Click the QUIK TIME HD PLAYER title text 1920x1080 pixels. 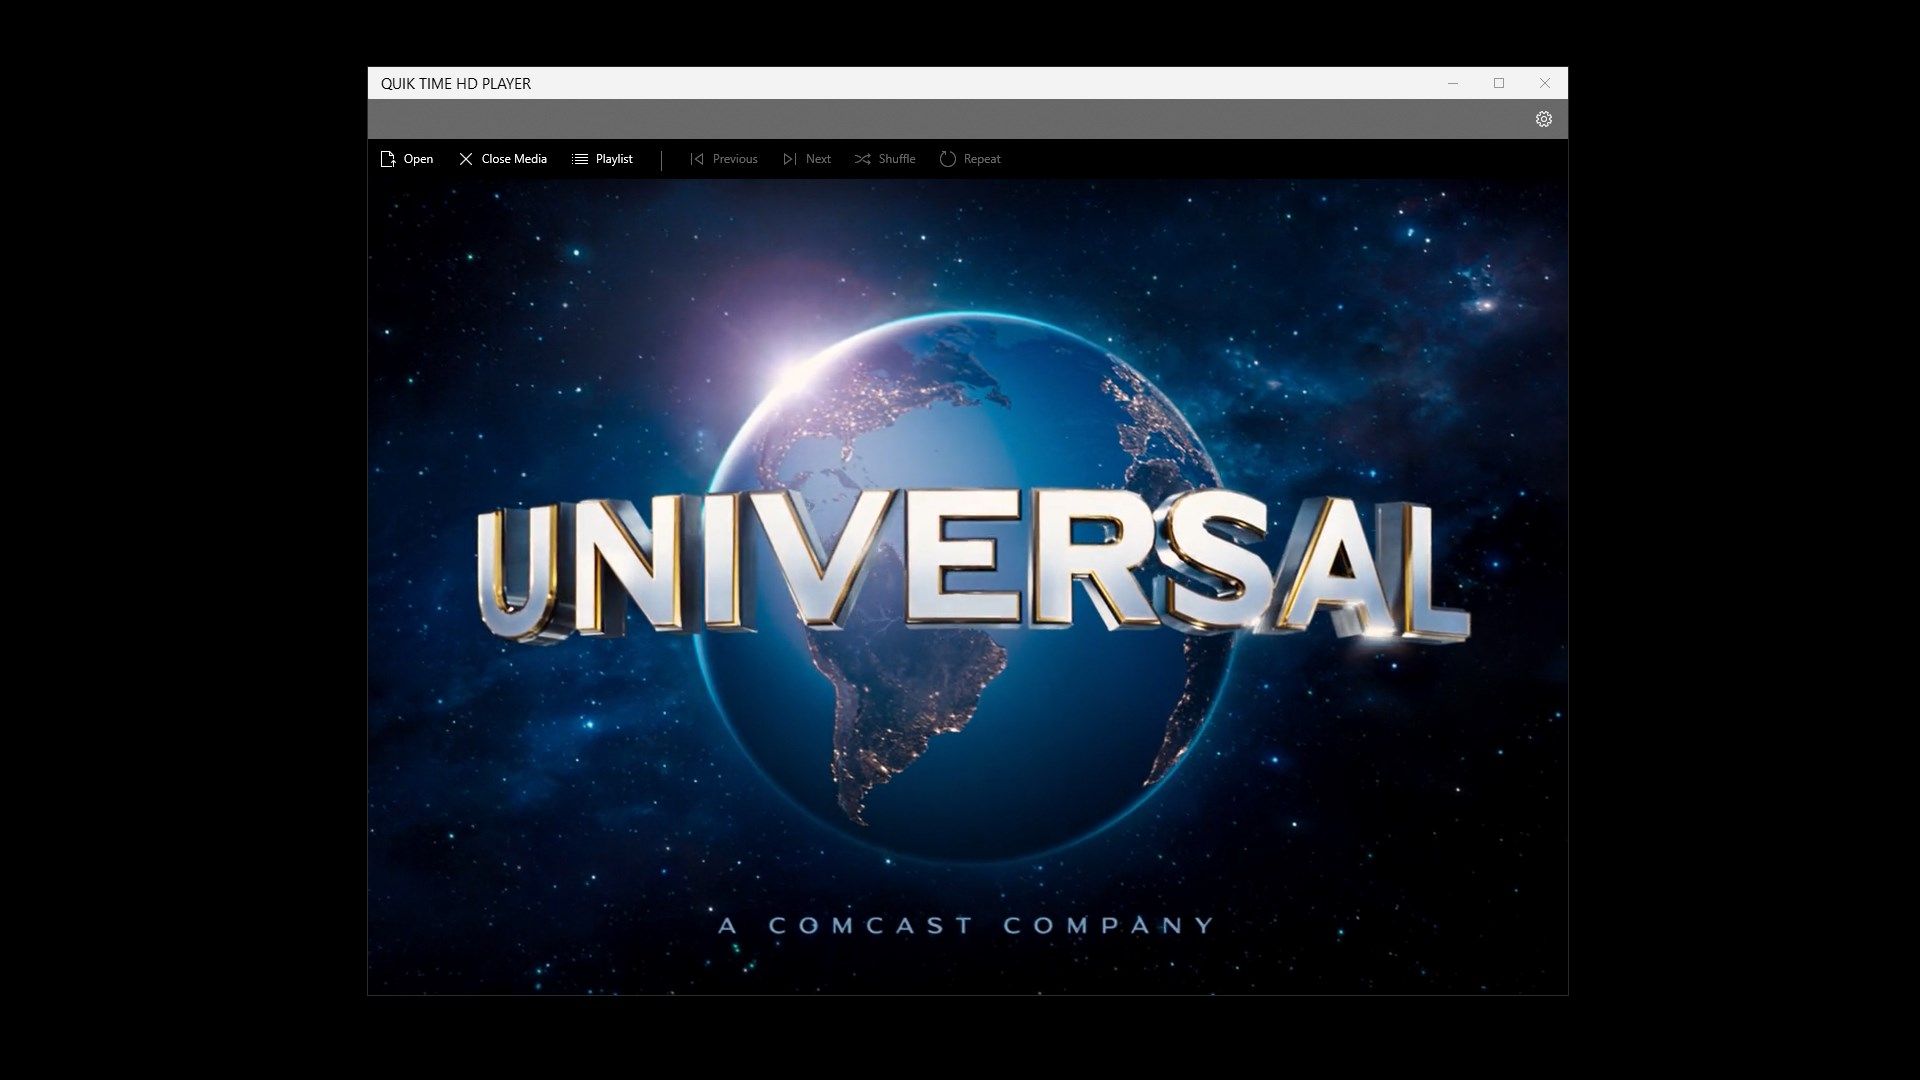click(x=456, y=84)
